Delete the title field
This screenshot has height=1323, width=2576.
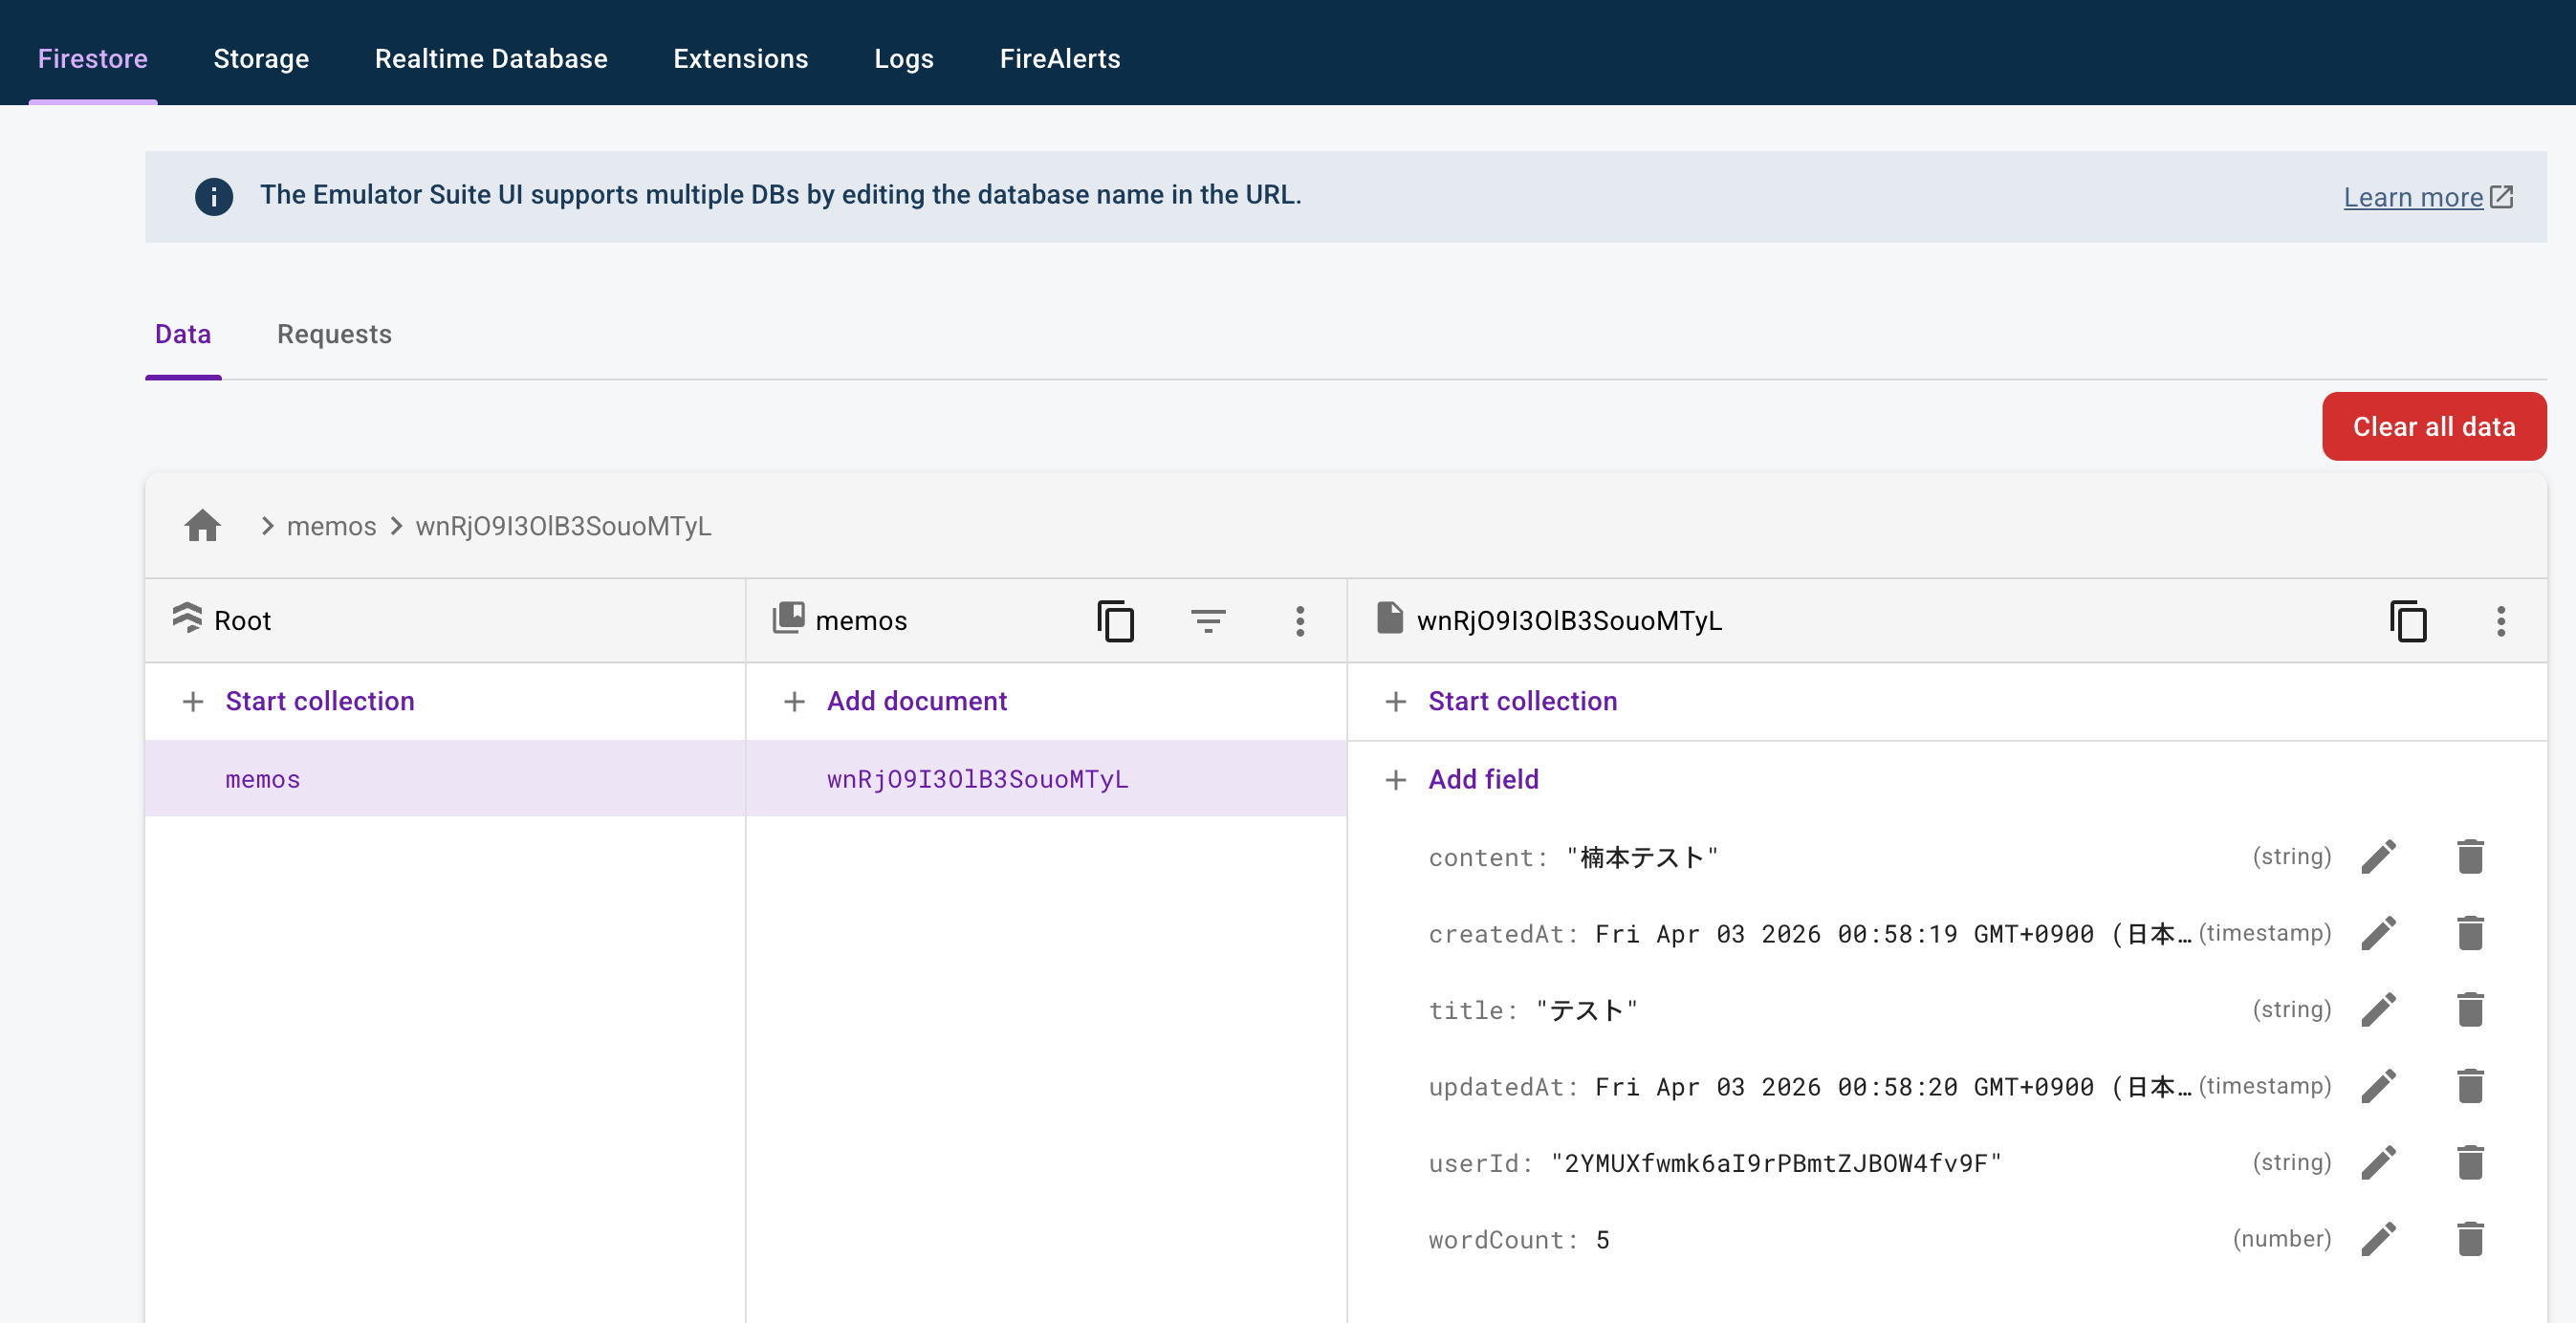click(2470, 1010)
